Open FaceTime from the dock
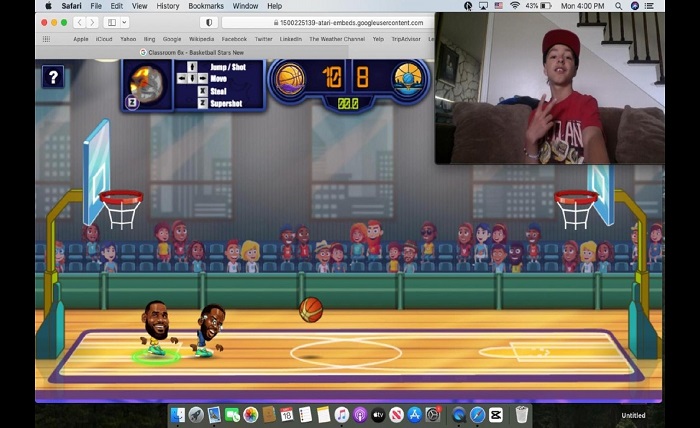Viewport: 700px width, 428px height. (x=232, y=415)
